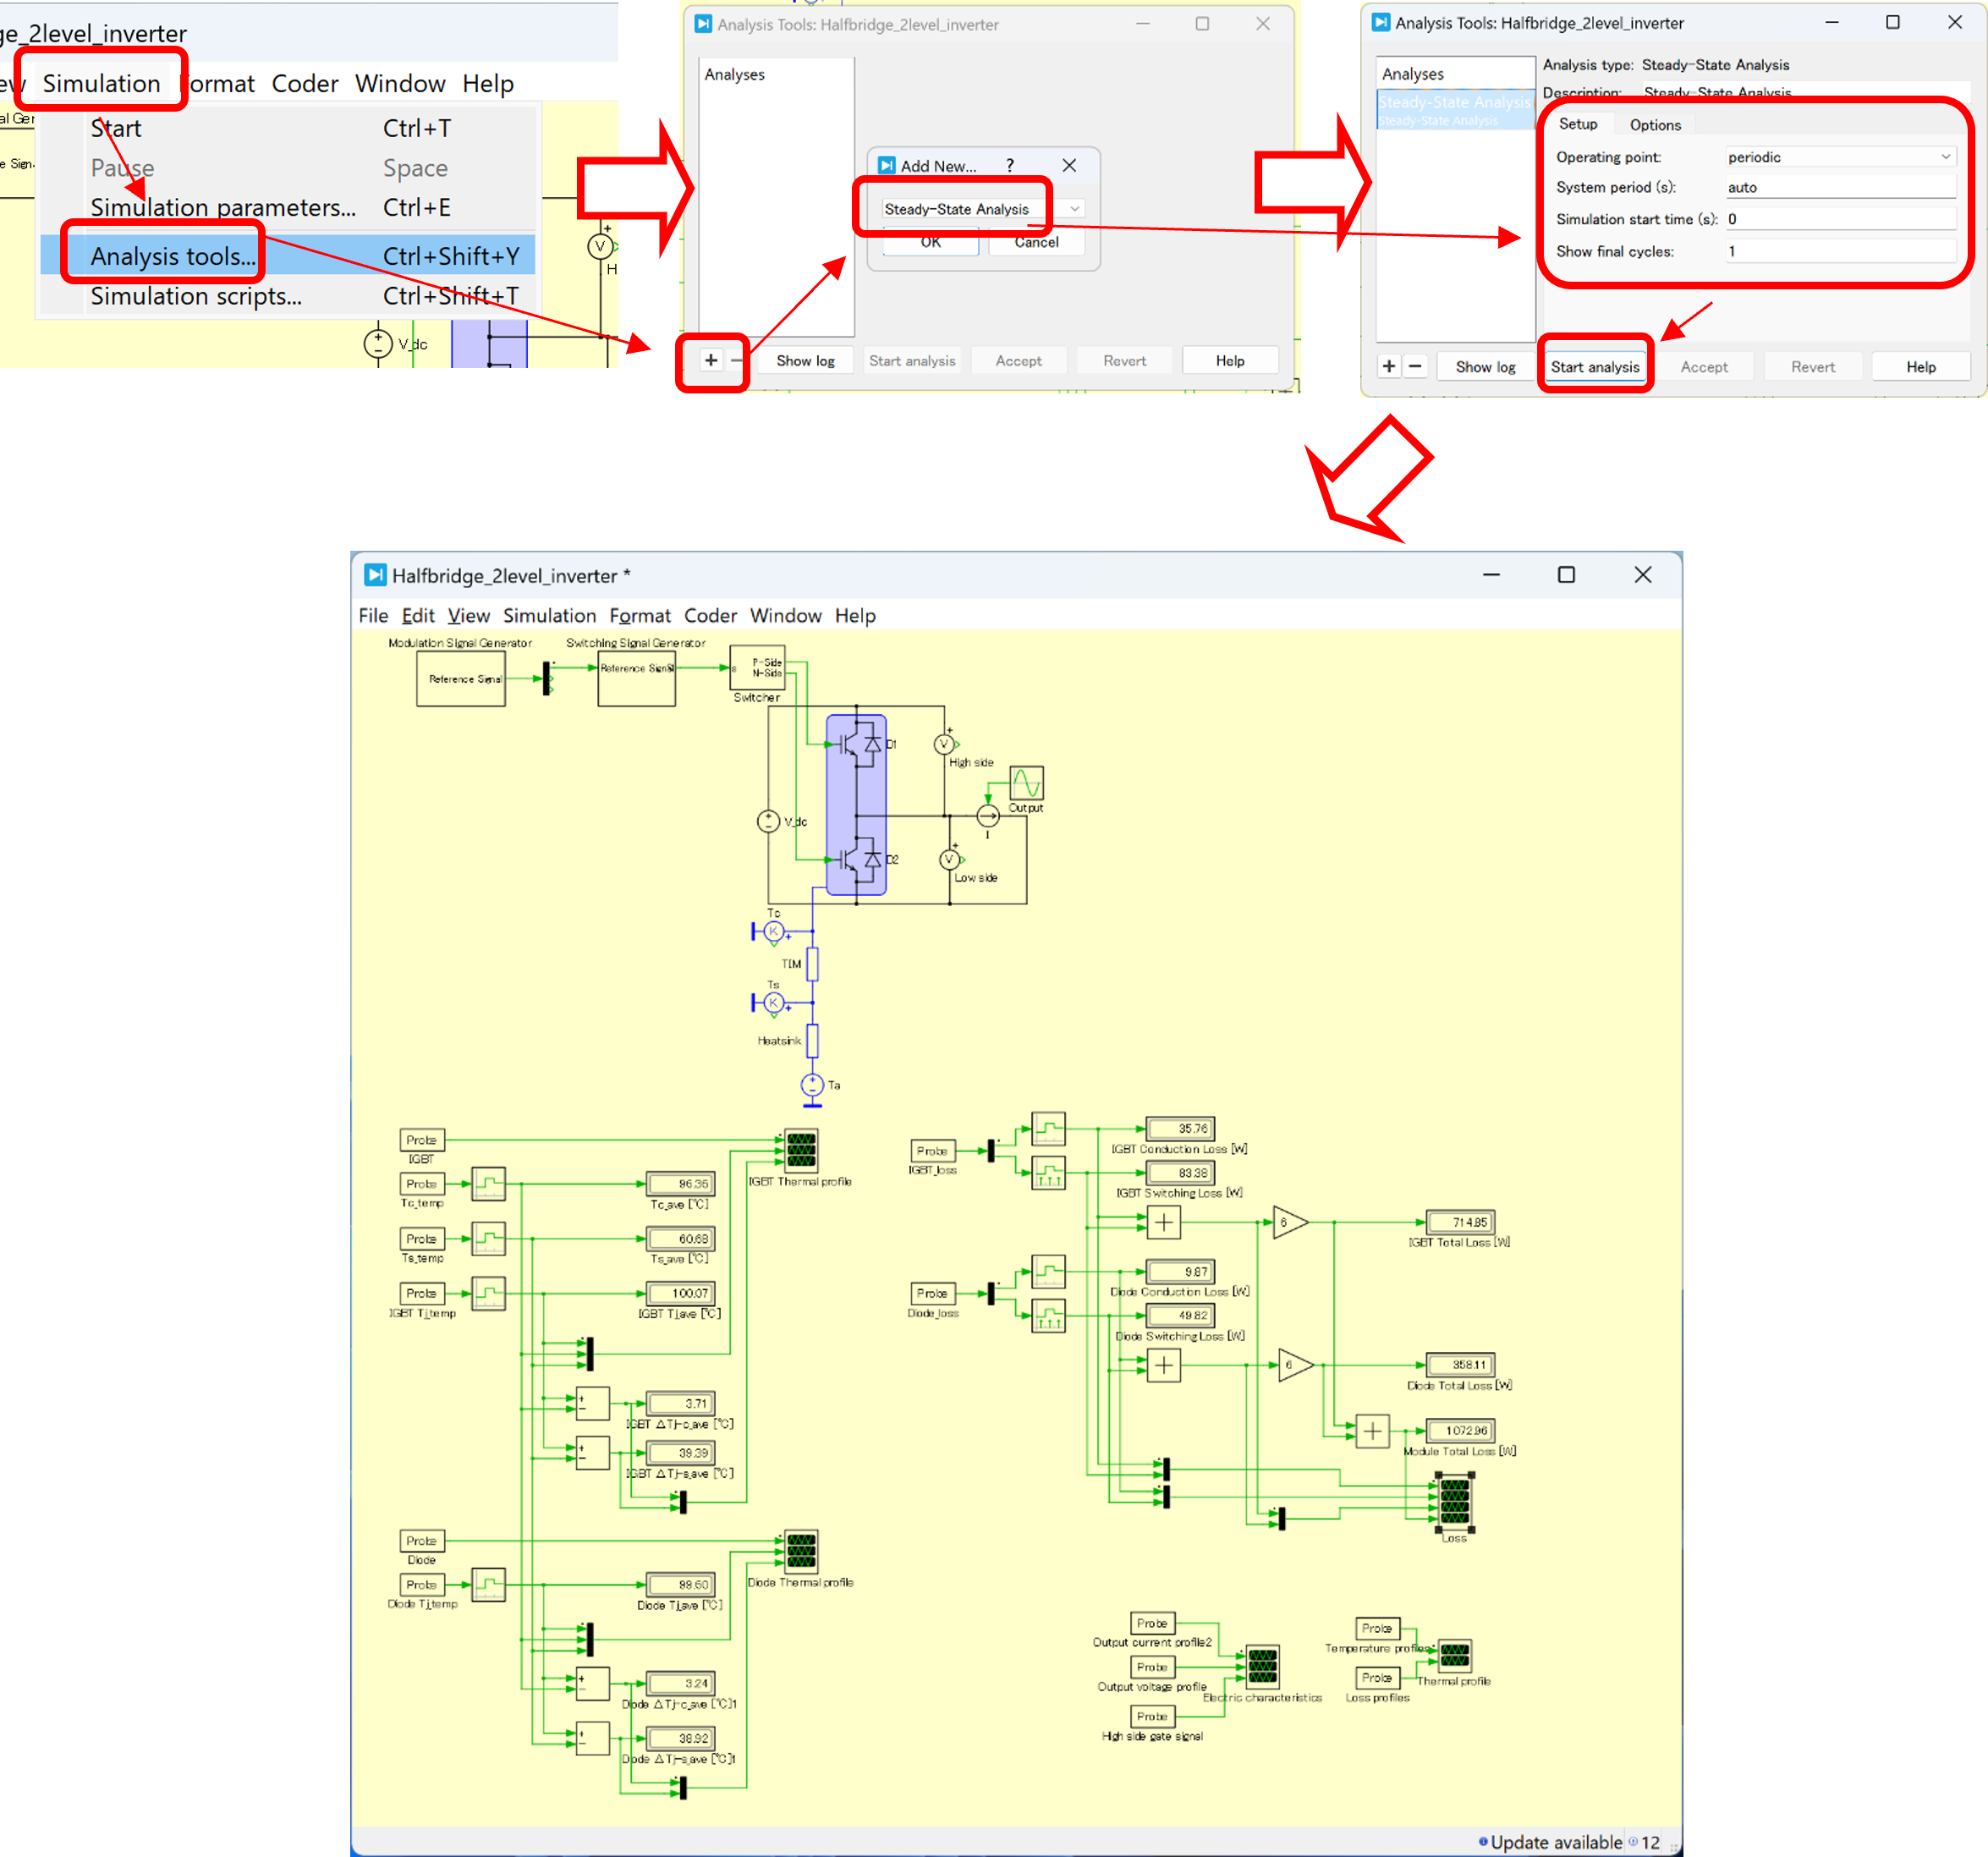This screenshot has height=1857, width=1988.
Task: Select the Switcher block
Action: (758, 668)
